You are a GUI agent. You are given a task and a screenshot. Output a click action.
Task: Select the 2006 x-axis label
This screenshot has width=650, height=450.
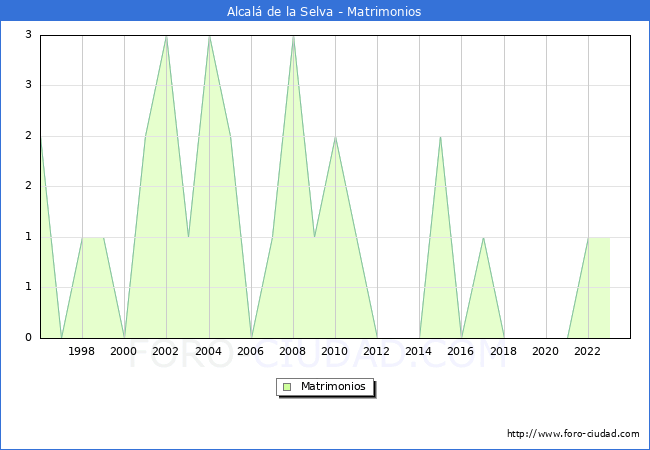[x=250, y=351]
